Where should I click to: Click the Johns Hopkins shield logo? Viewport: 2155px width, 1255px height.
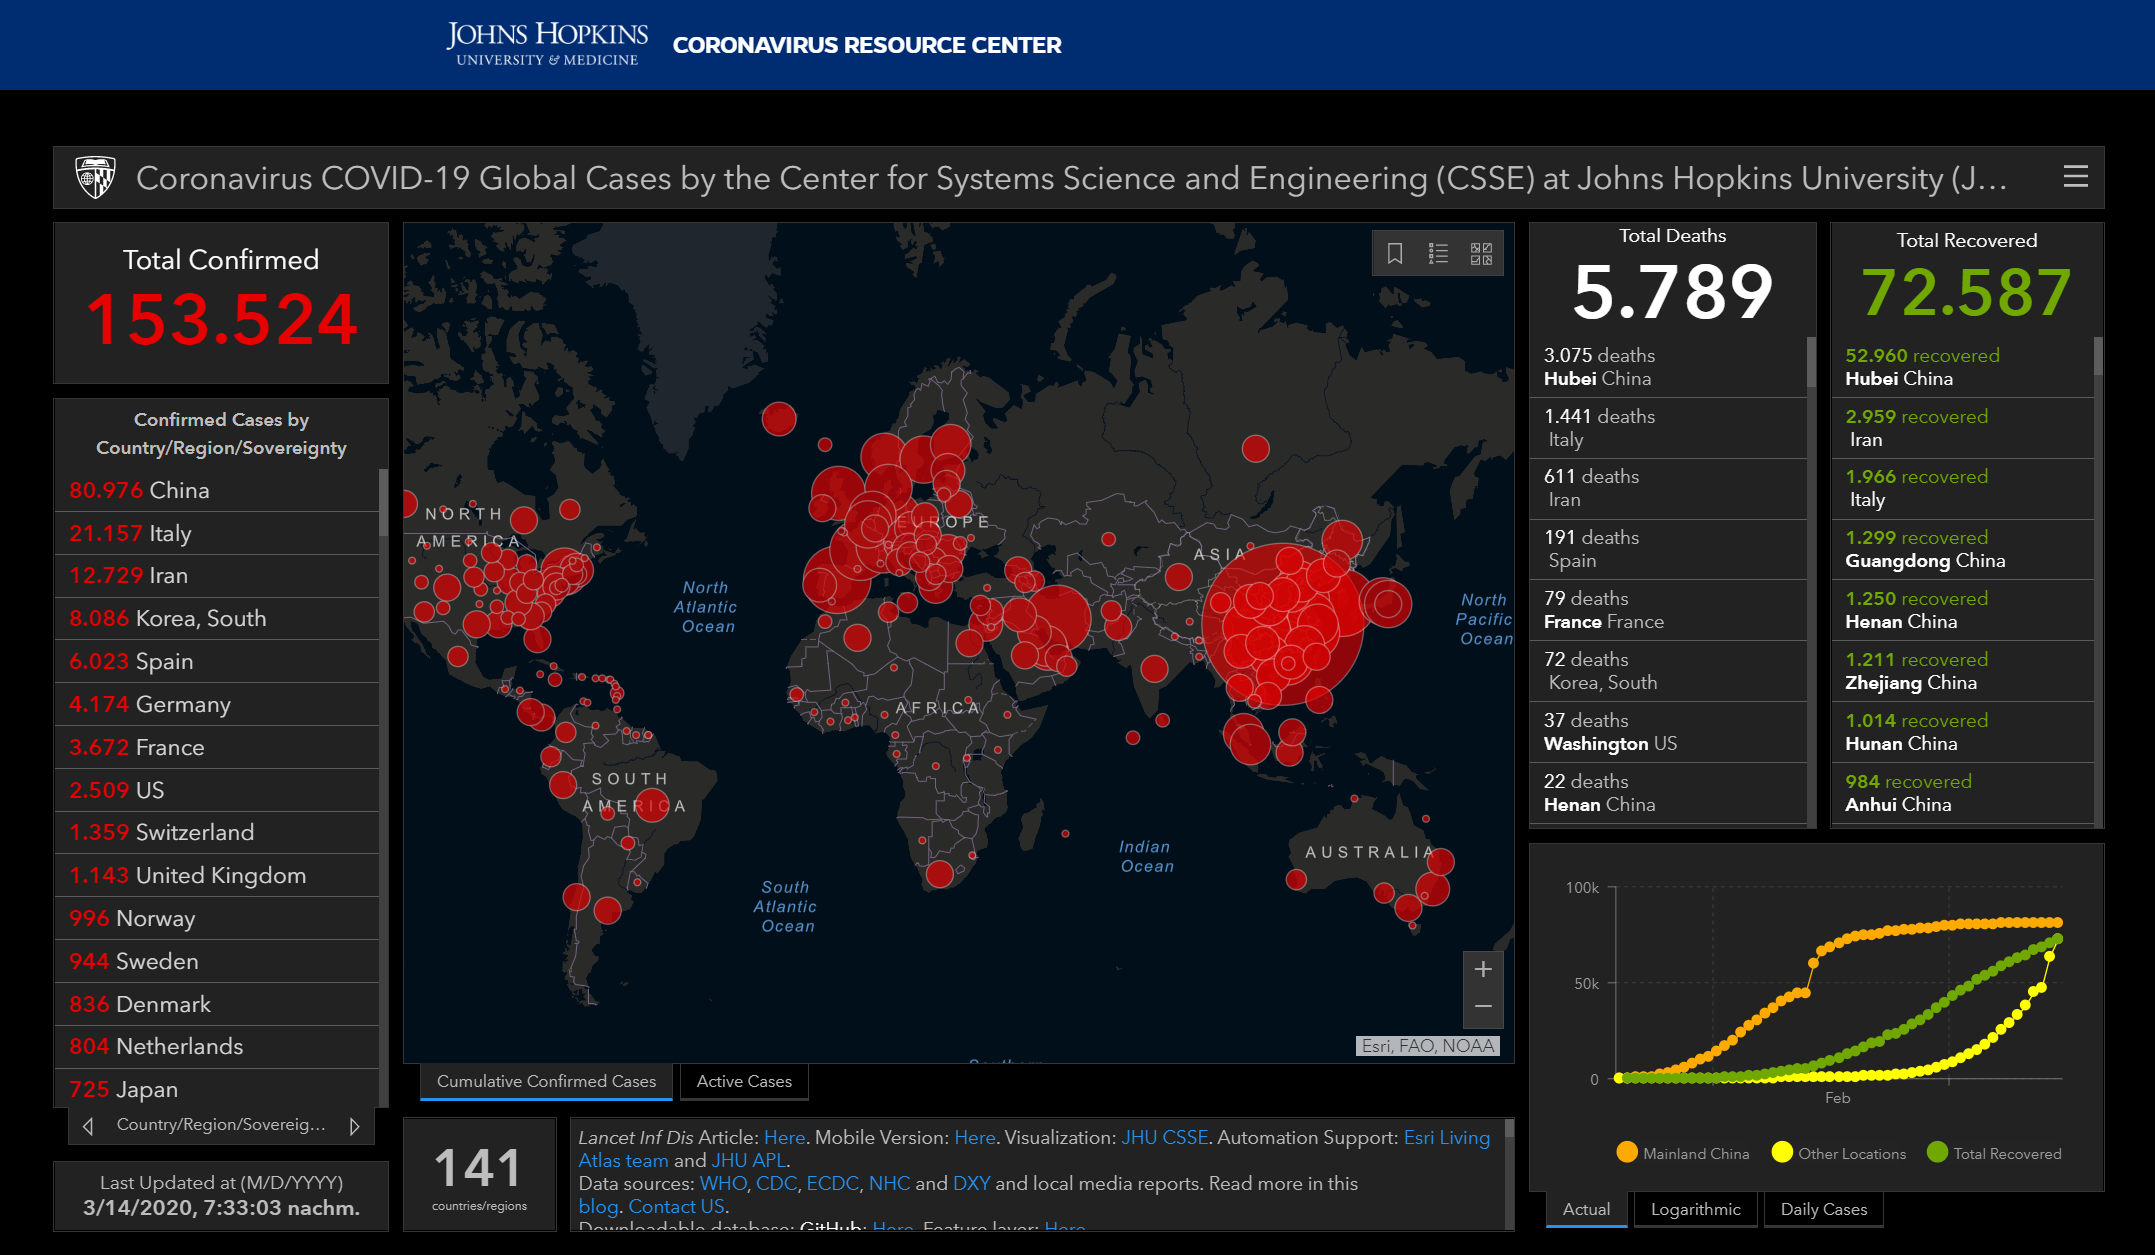[95, 177]
